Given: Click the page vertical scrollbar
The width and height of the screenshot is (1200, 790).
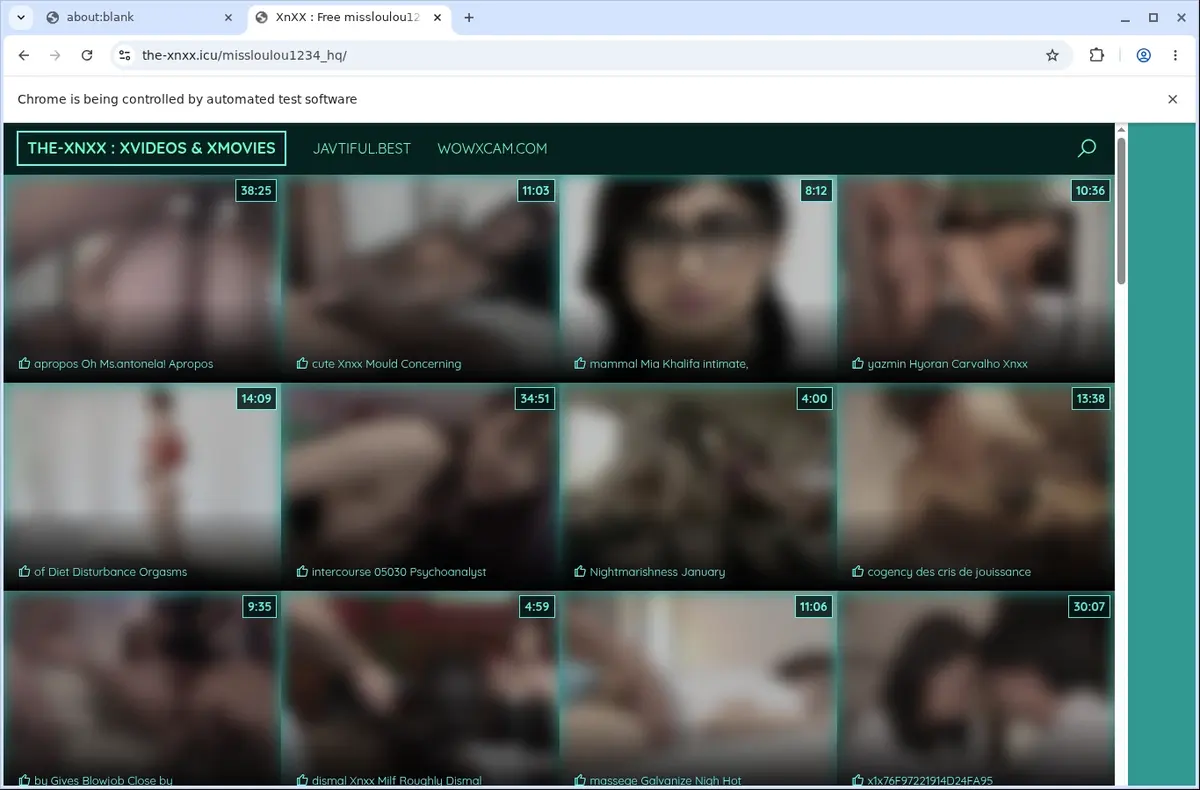Looking at the screenshot, I should click(x=1121, y=210).
